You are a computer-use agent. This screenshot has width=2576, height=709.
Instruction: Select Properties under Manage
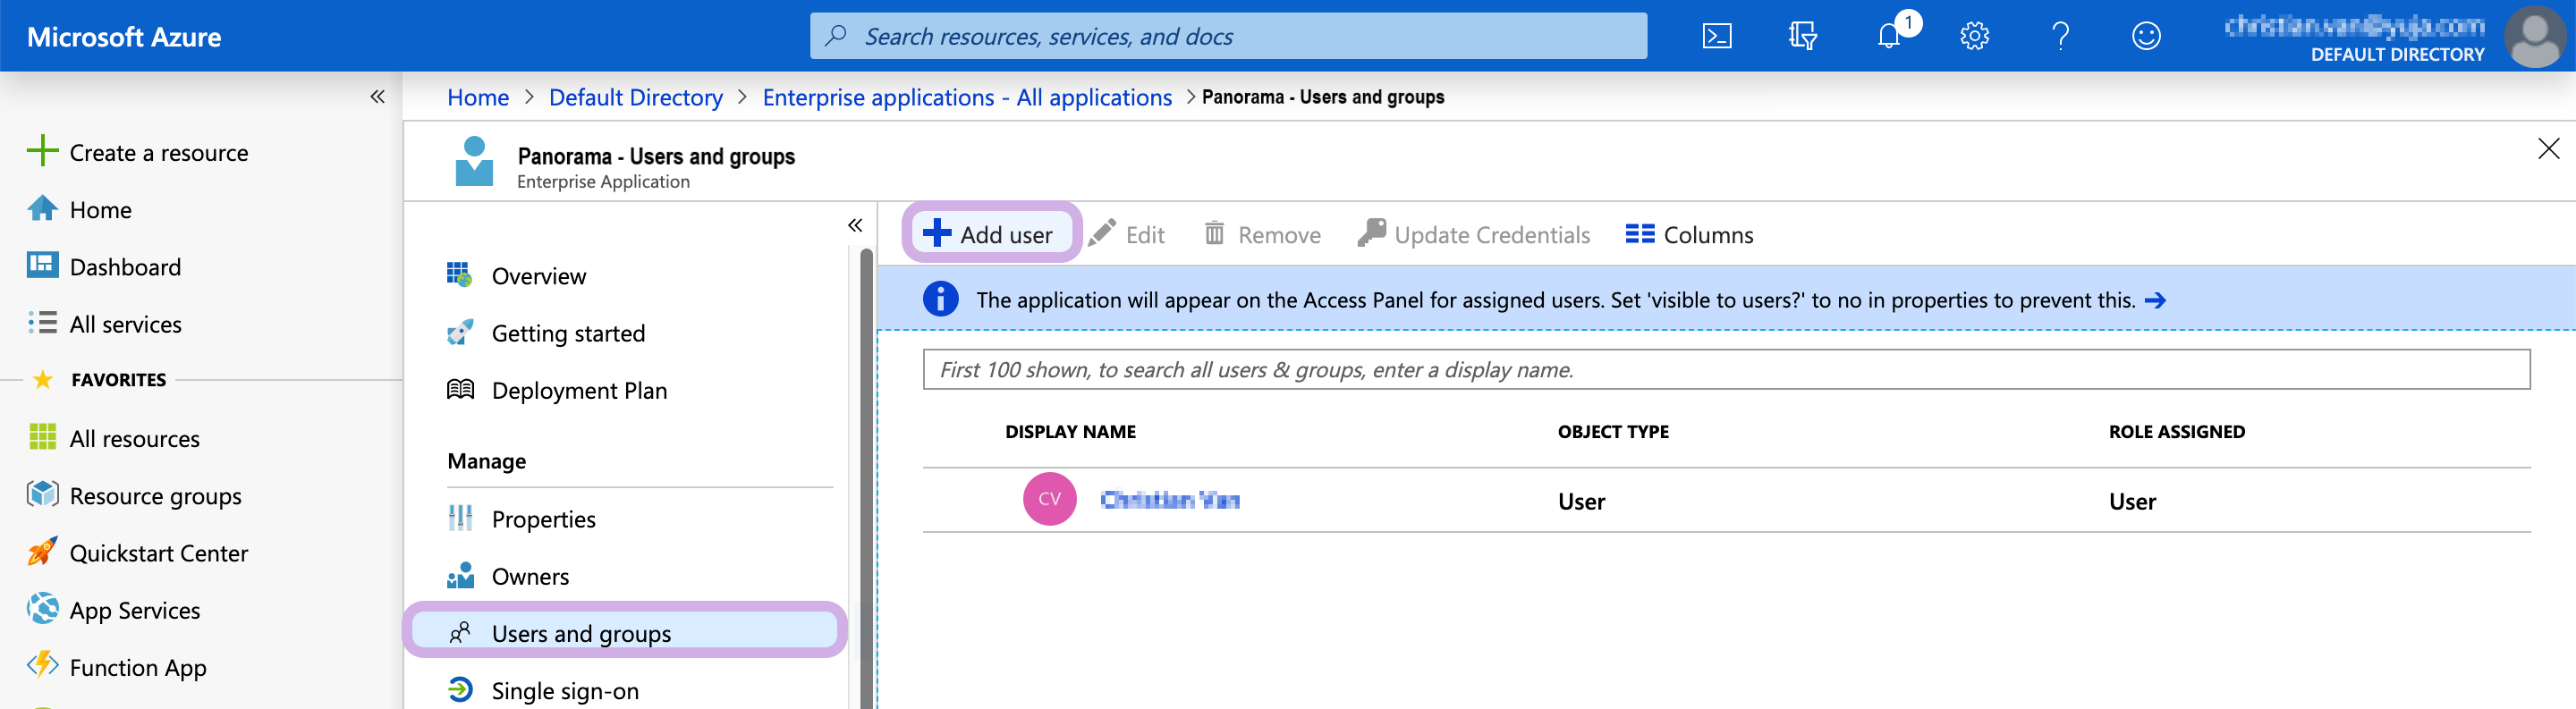tap(543, 519)
